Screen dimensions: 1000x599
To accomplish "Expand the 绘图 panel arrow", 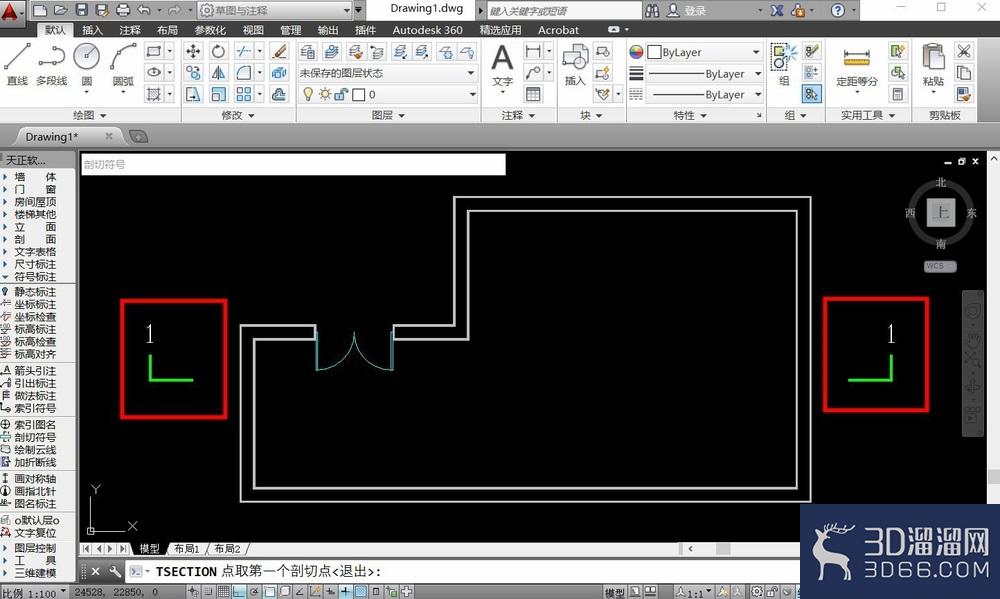I will [x=103, y=115].
